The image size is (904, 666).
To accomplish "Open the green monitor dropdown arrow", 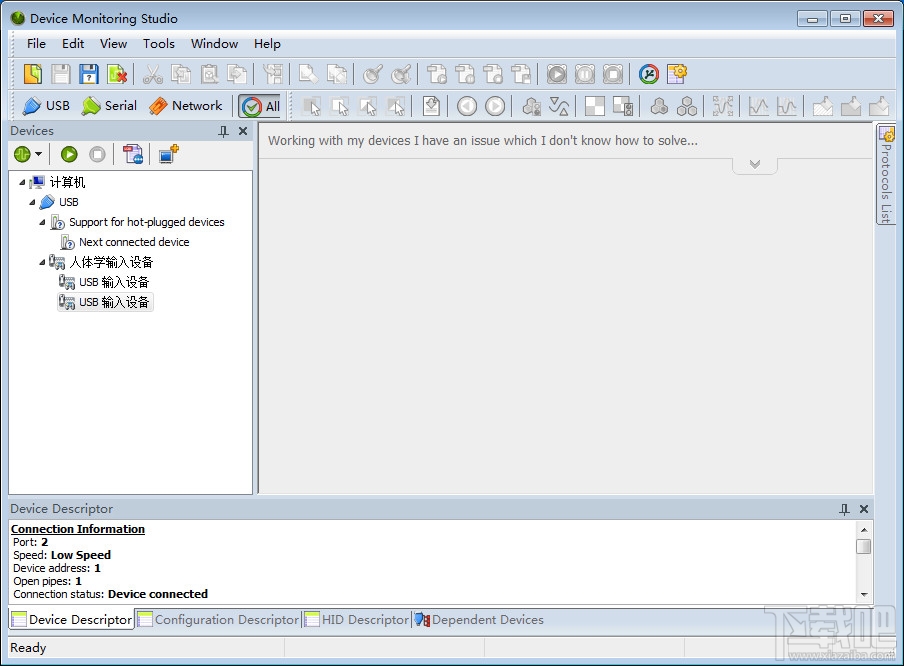I will pos(39,154).
